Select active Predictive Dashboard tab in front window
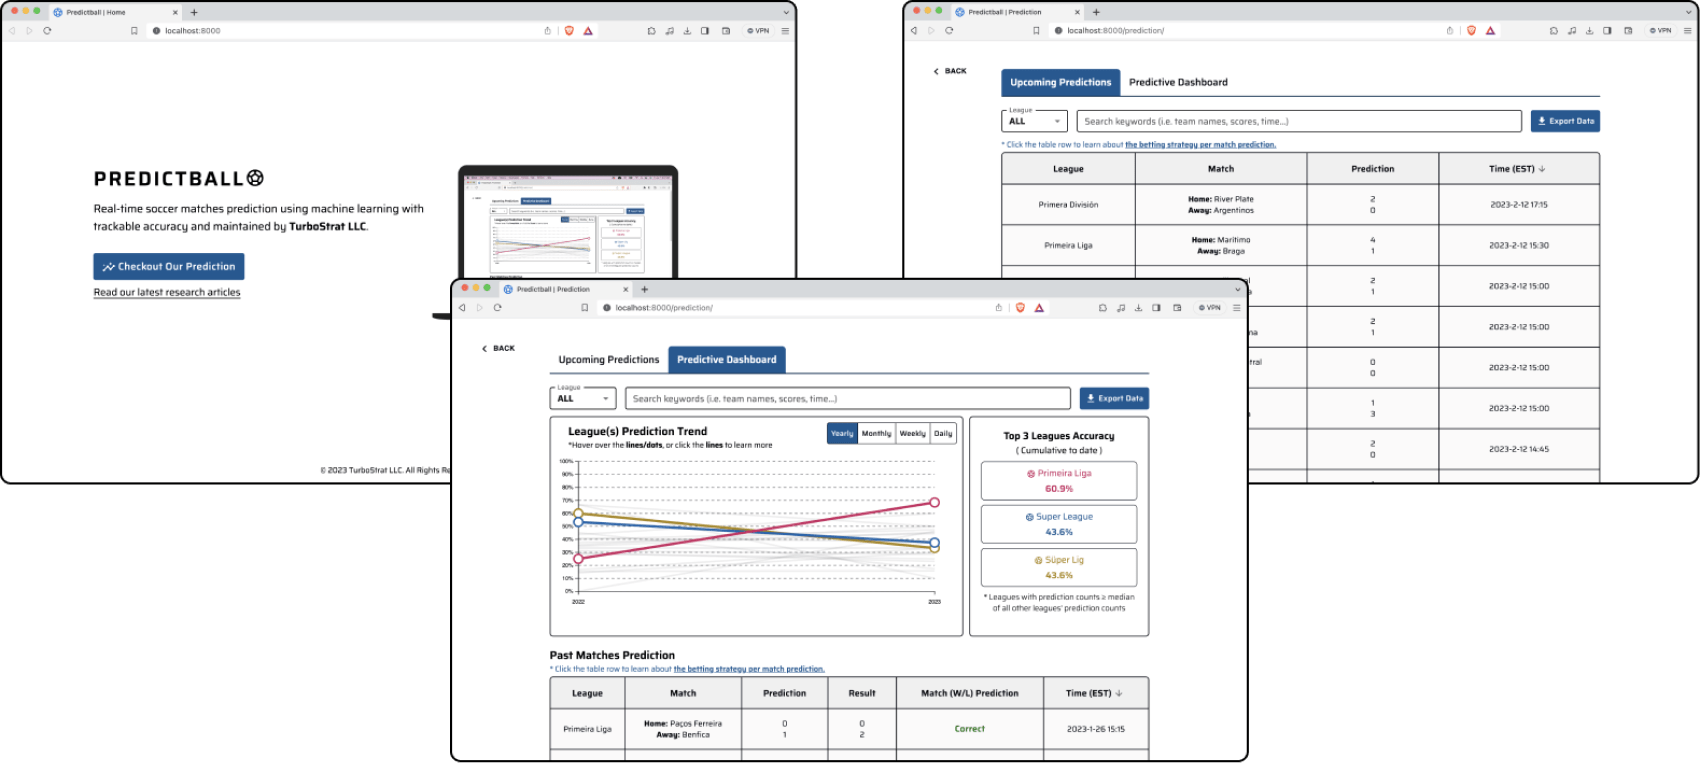 (x=727, y=360)
